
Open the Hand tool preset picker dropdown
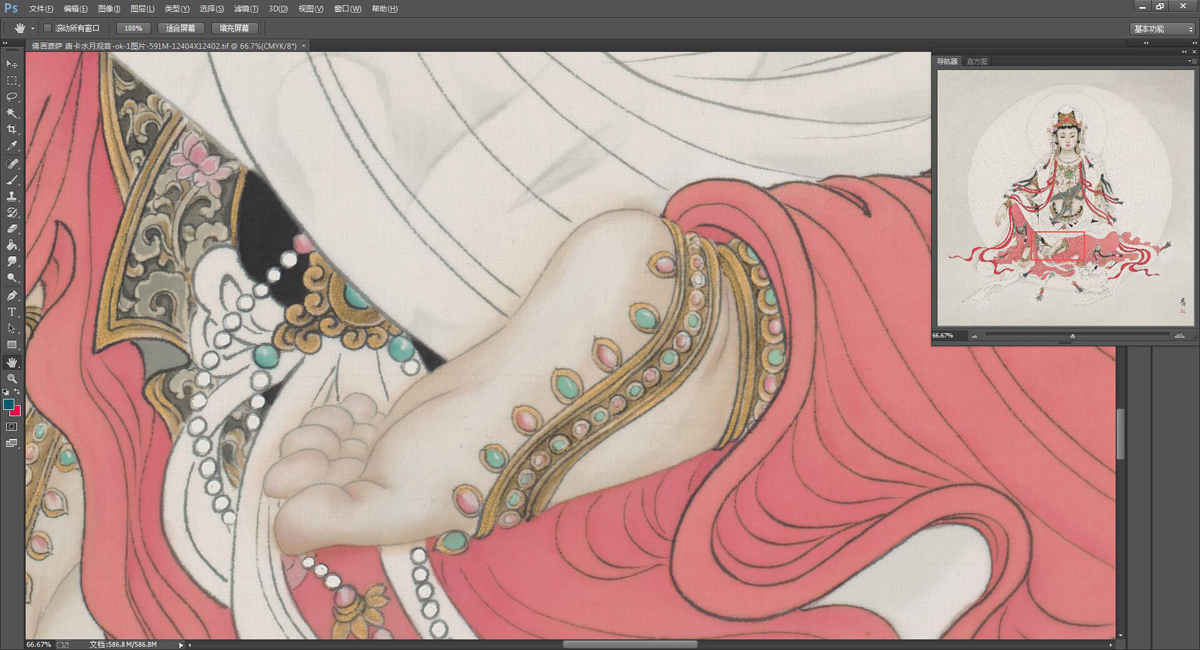(x=32, y=28)
